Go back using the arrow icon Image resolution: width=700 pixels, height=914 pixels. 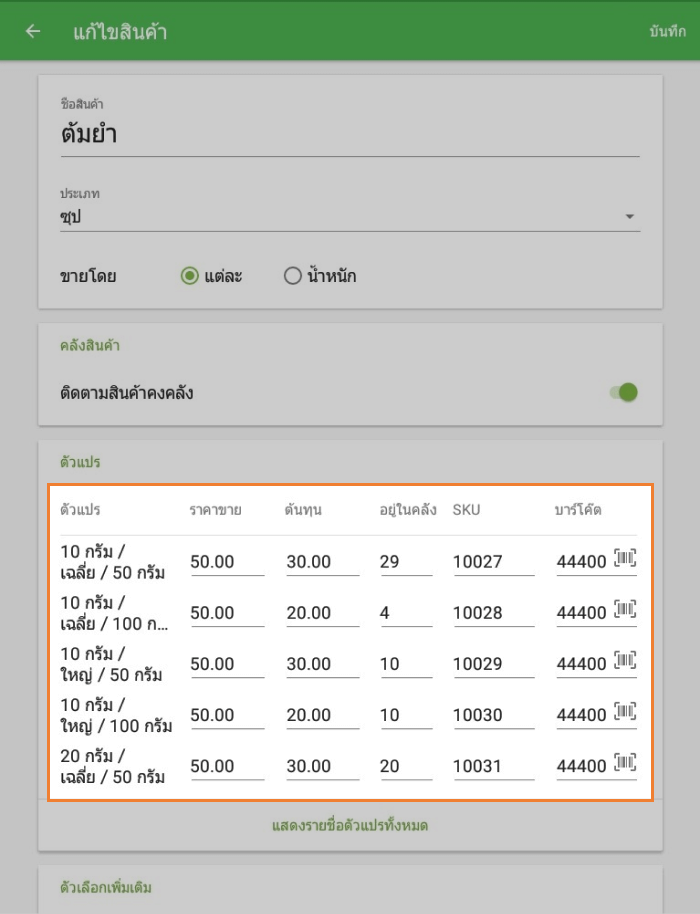[33, 31]
